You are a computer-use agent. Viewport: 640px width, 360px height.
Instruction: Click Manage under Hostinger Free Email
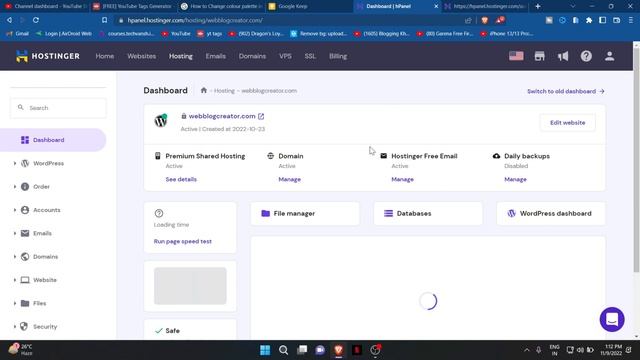[402, 179]
